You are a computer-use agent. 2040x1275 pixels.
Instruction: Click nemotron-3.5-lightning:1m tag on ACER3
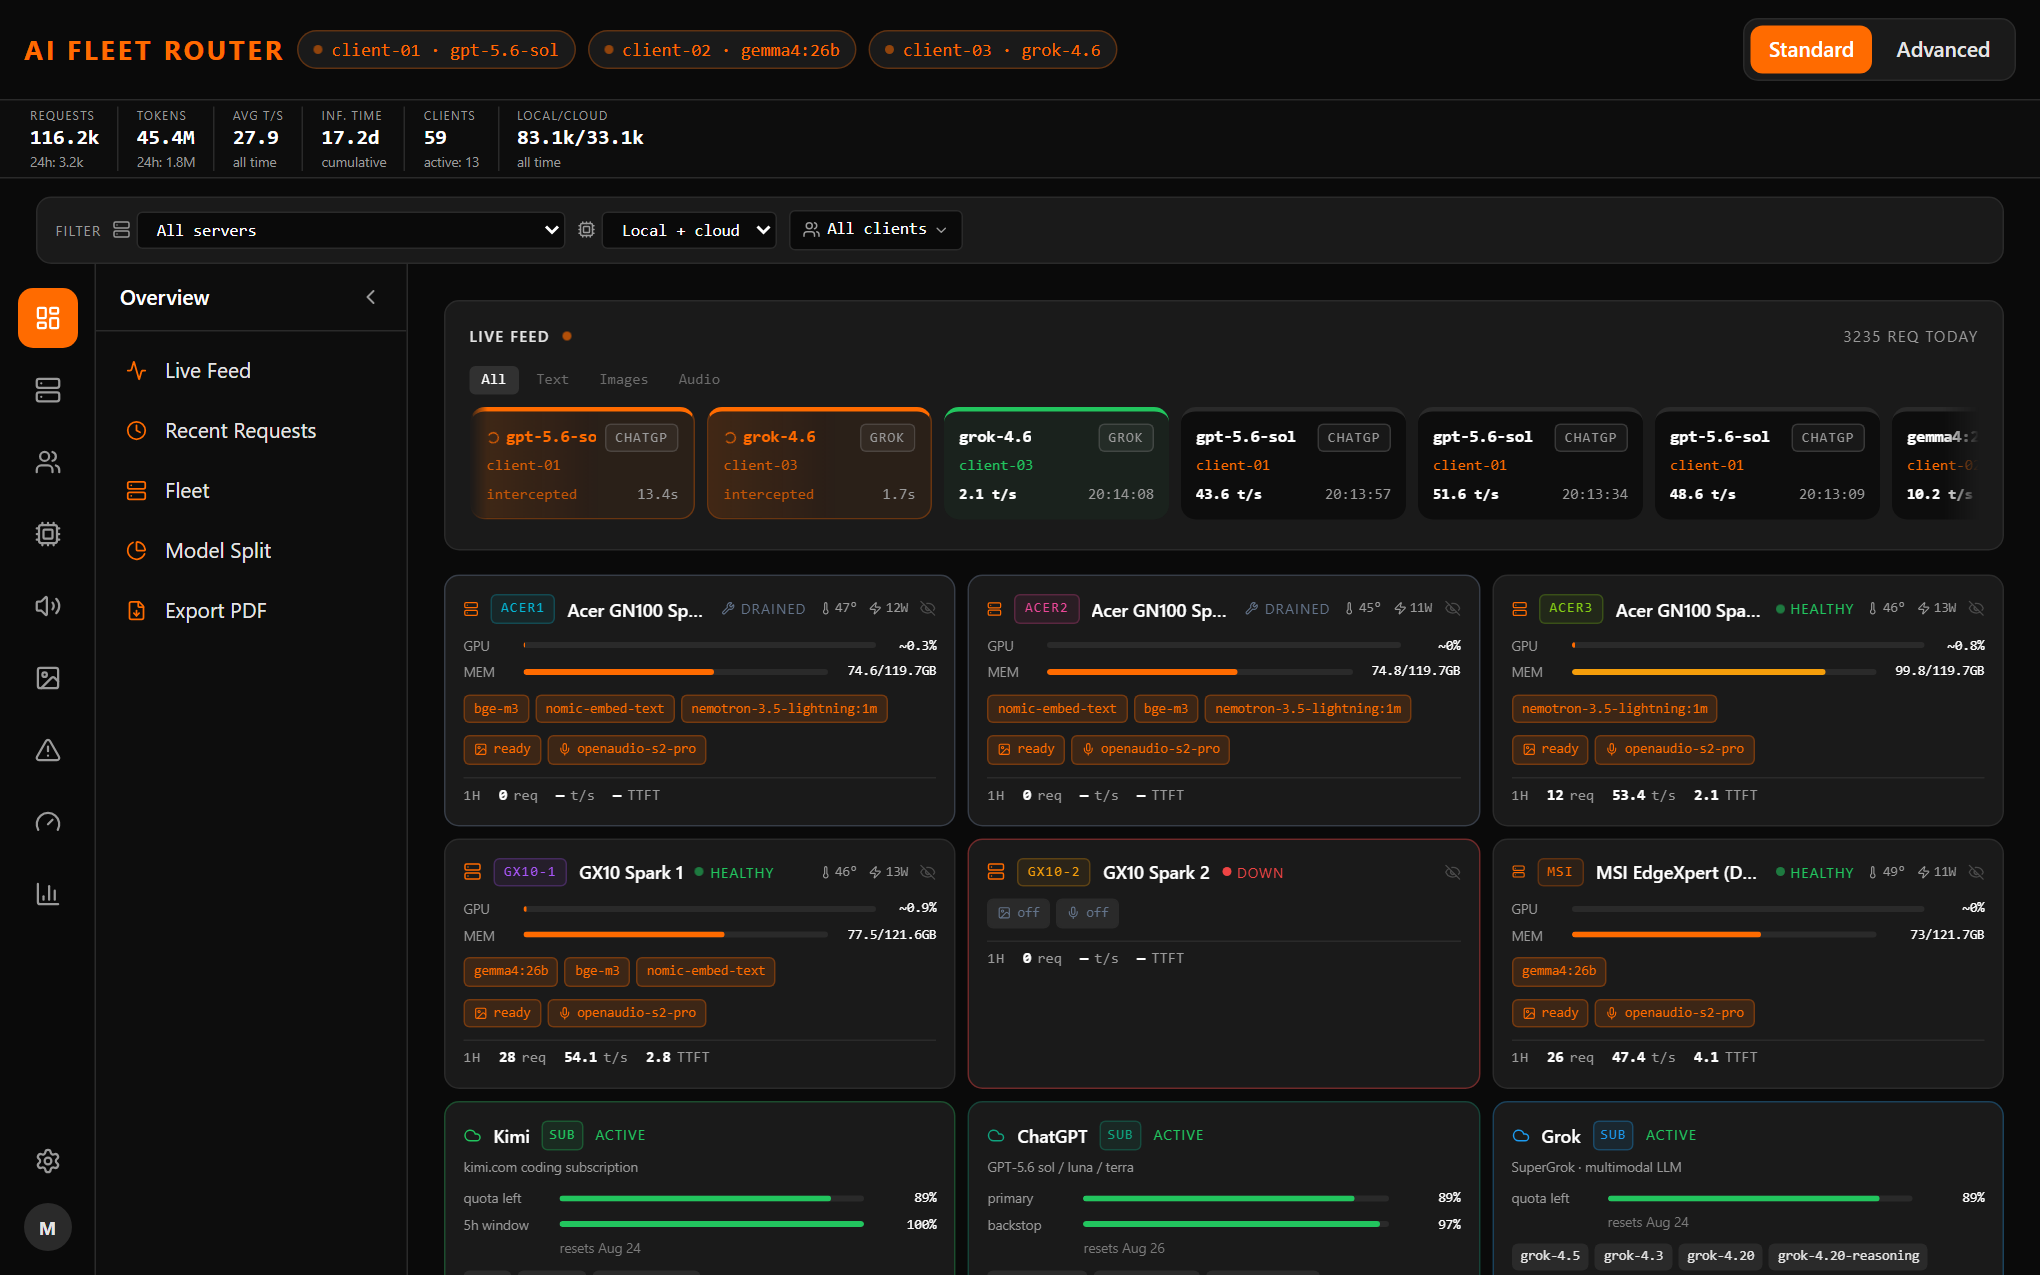click(x=1614, y=709)
